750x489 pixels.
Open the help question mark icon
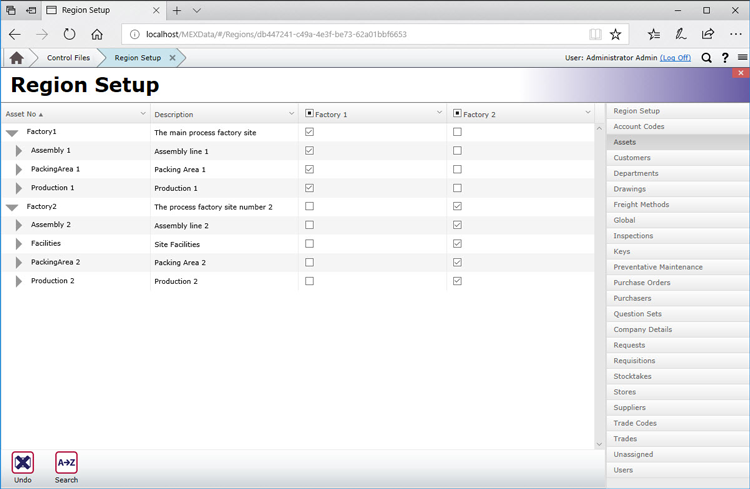pyautogui.click(x=725, y=58)
